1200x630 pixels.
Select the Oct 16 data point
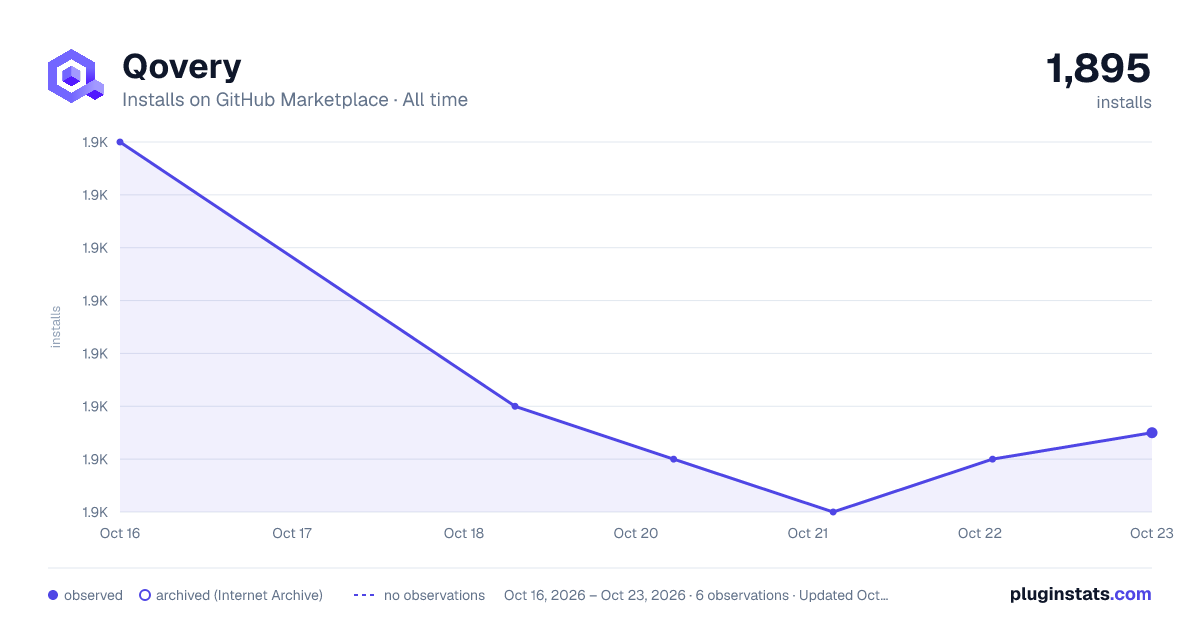click(x=120, y=142)
